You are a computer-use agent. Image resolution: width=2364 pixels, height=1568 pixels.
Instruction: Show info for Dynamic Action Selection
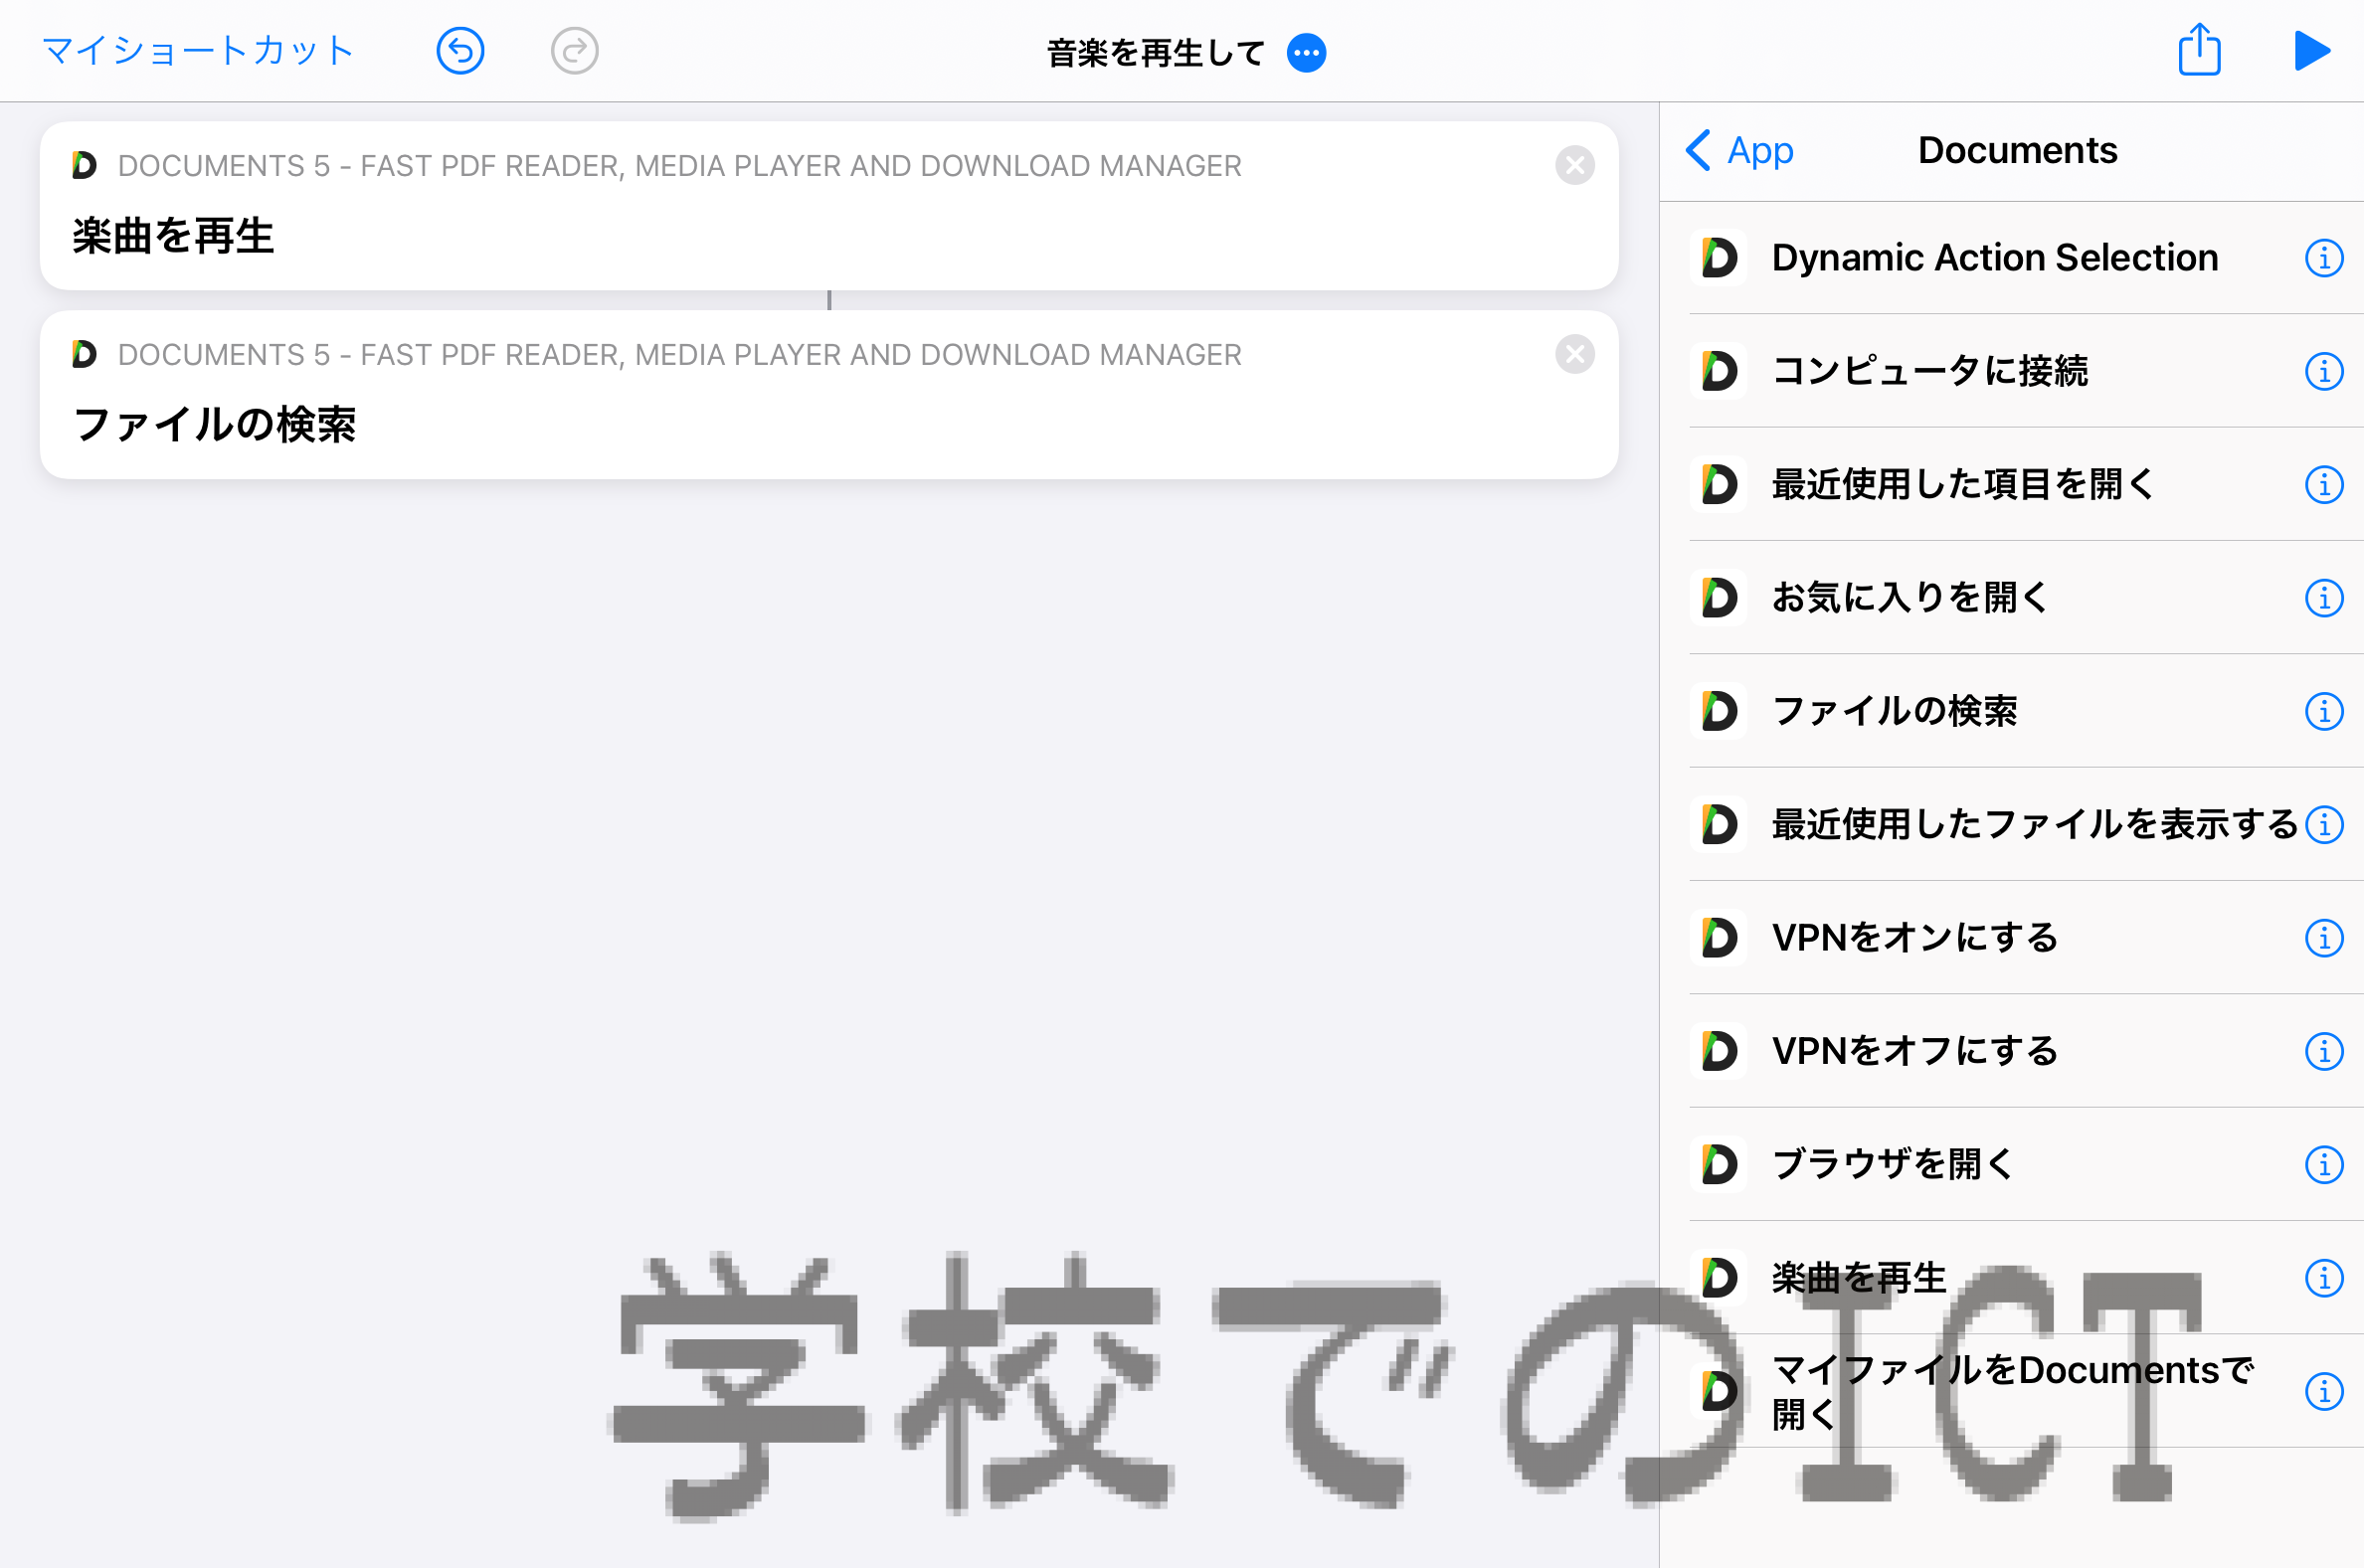(x=2323, y=258)
